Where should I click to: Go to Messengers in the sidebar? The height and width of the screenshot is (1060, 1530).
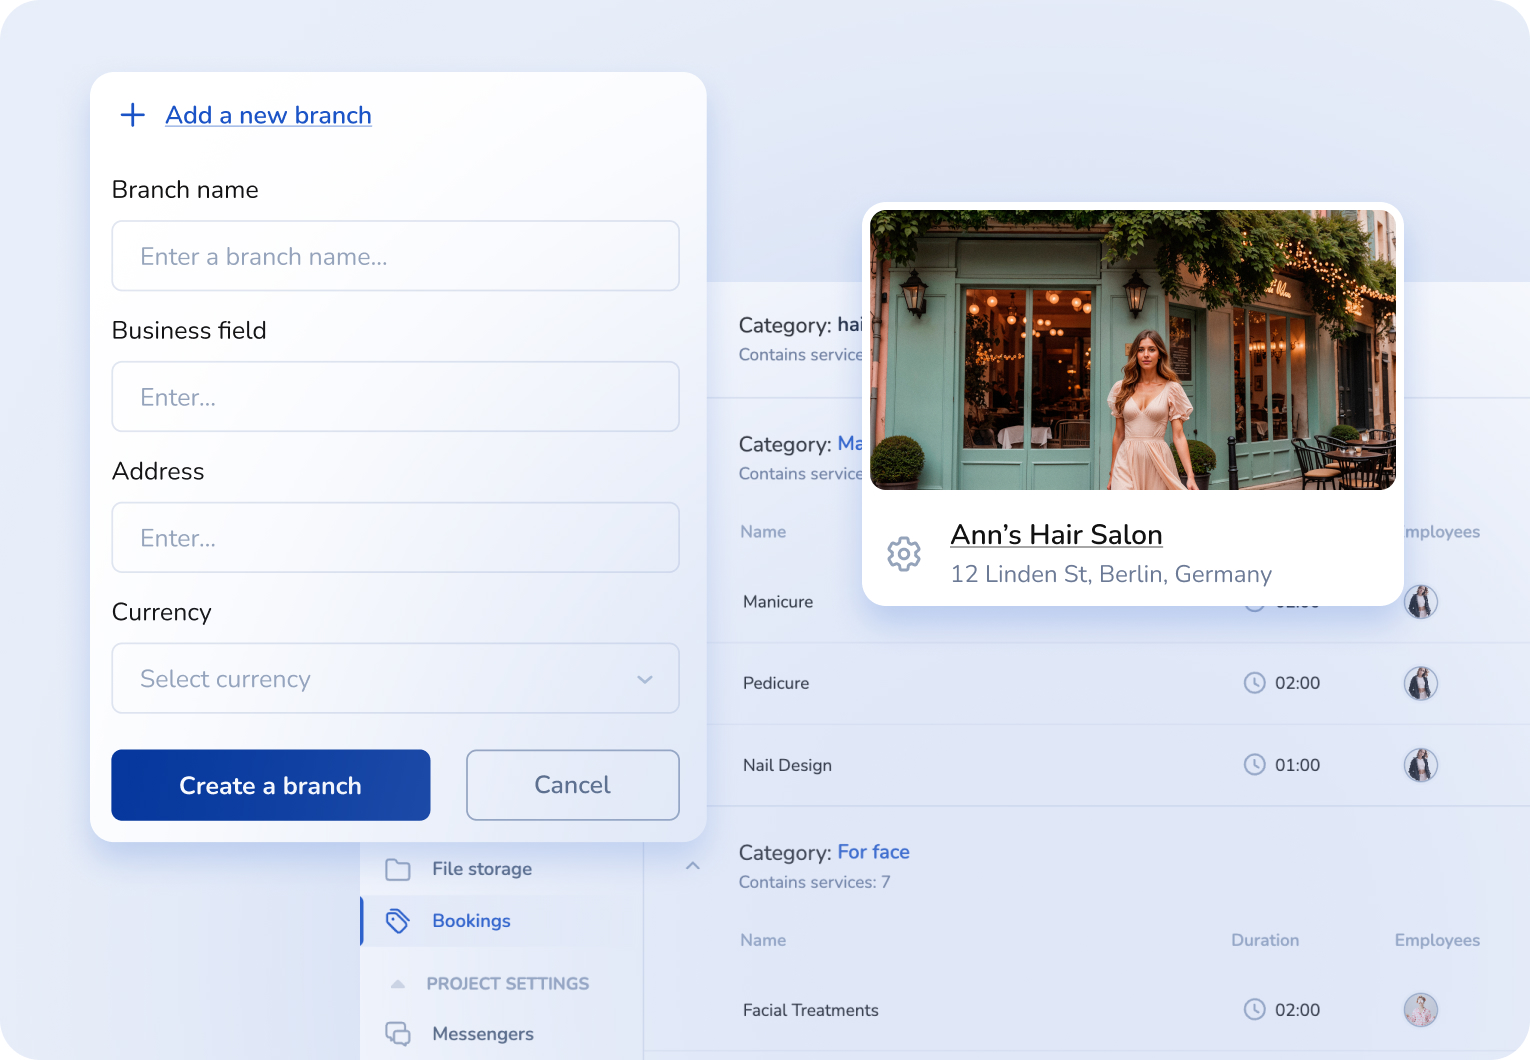tap(482, 1034)
